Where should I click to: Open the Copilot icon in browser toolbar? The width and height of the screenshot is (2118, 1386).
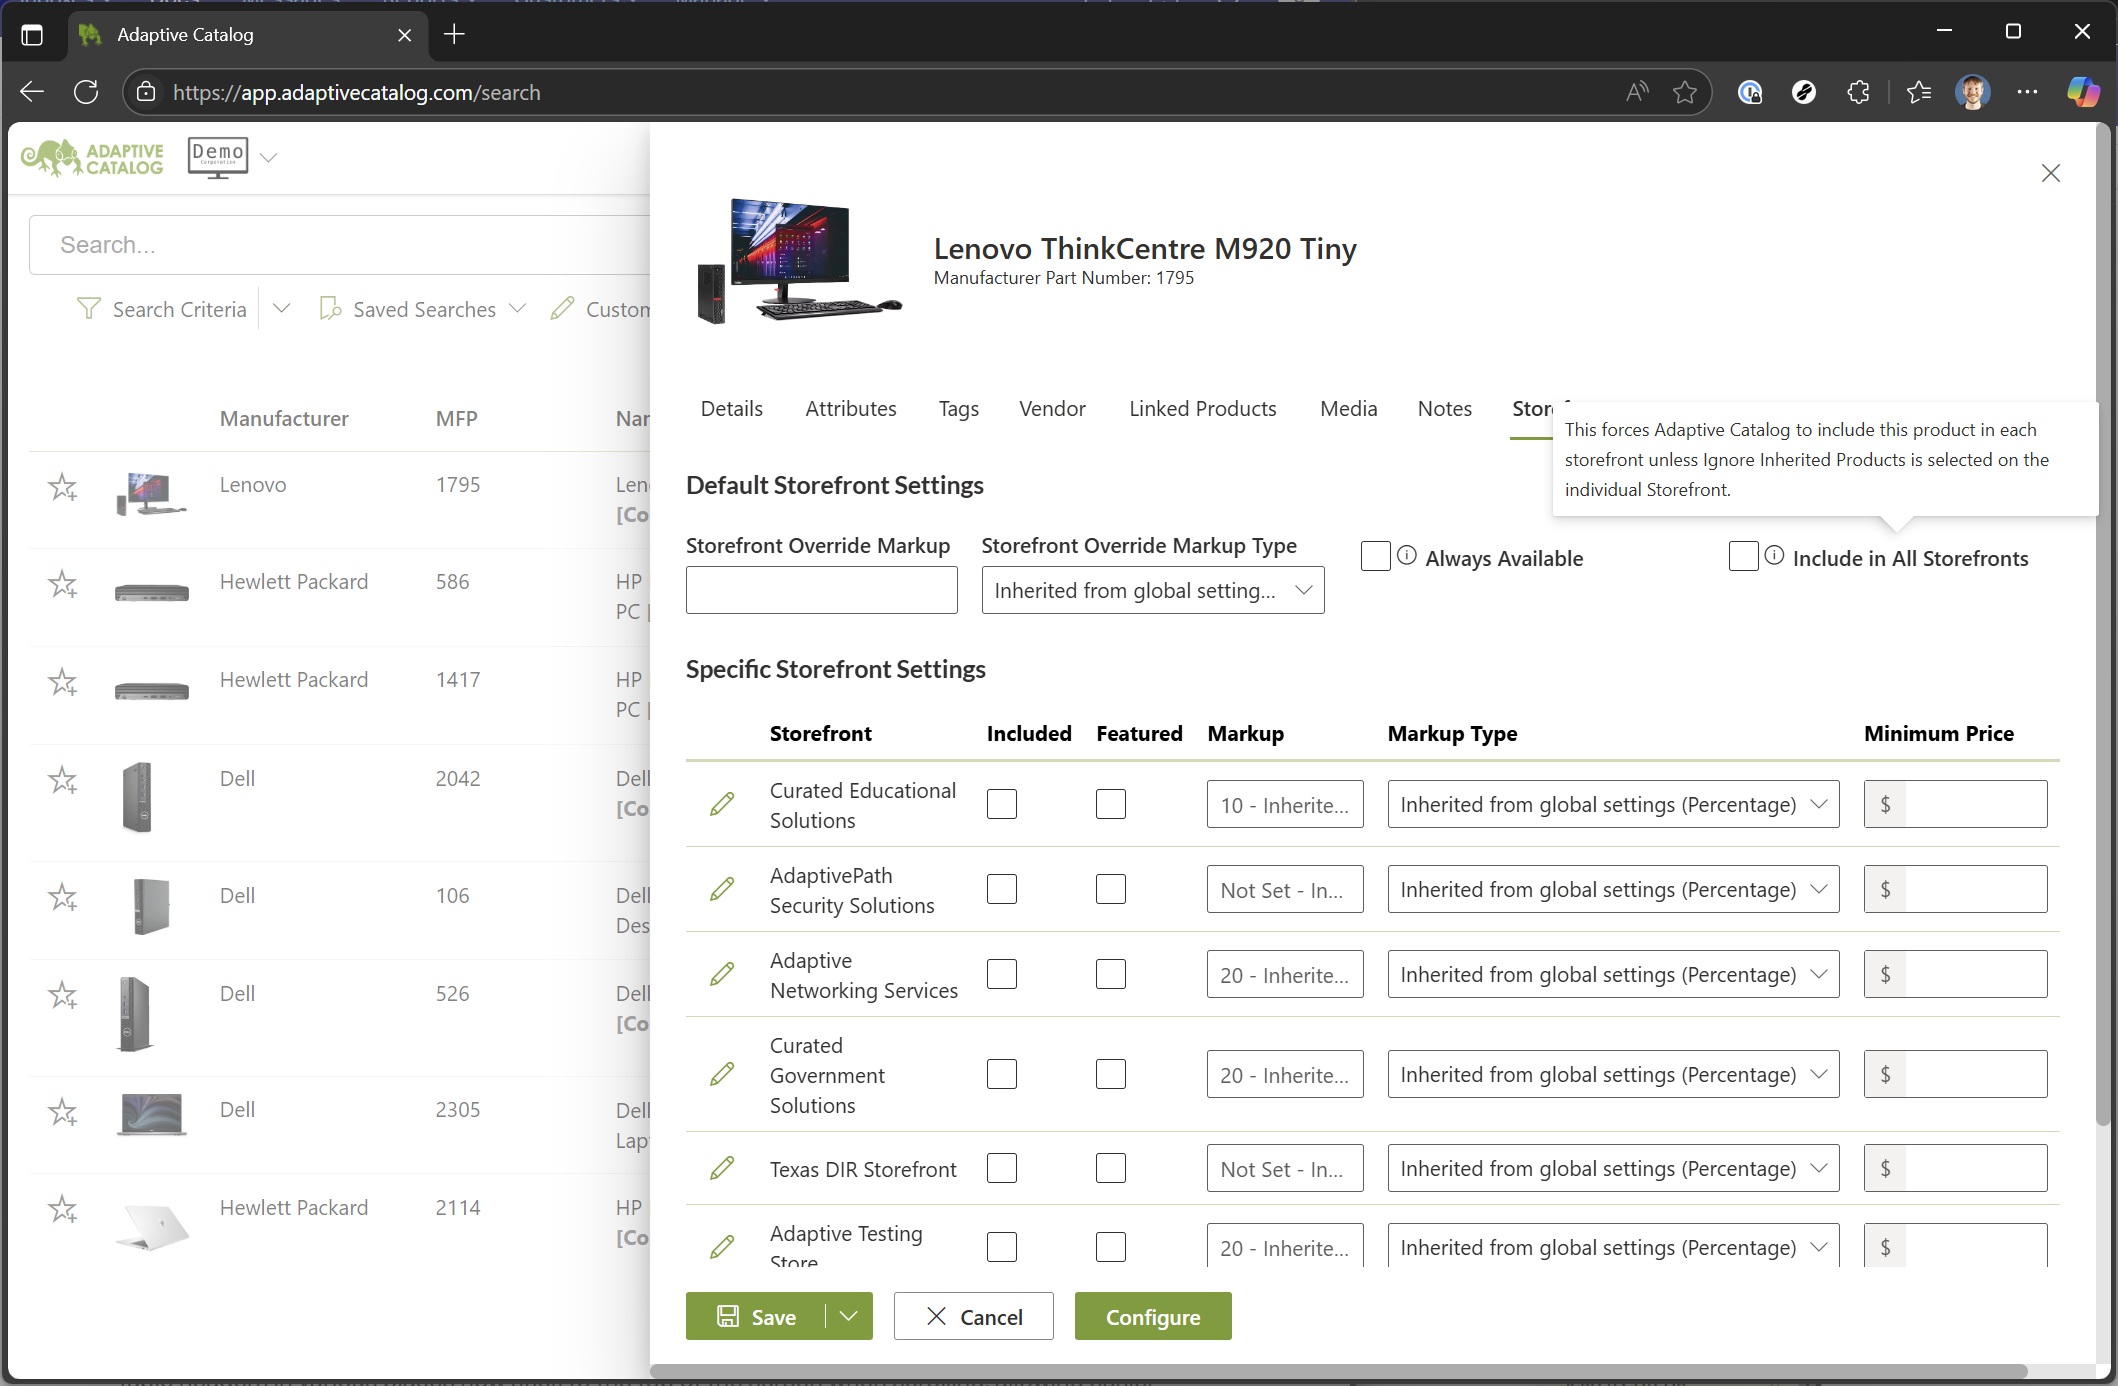pos(2083,92)
